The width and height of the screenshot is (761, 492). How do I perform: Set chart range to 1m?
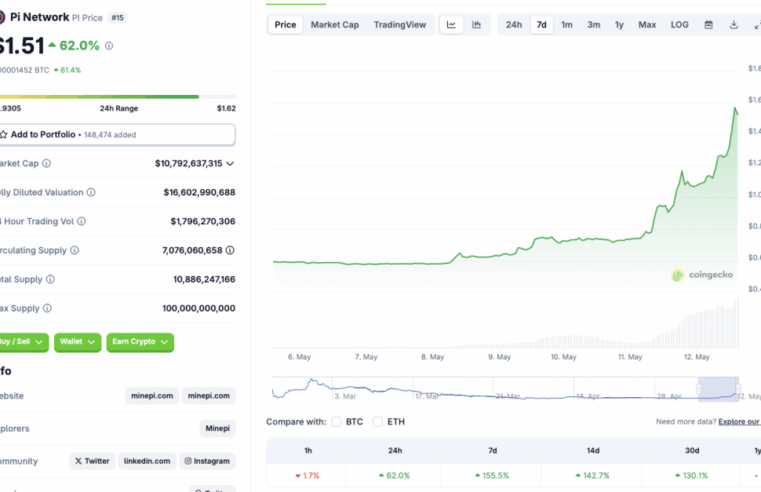tap(567, 25)
